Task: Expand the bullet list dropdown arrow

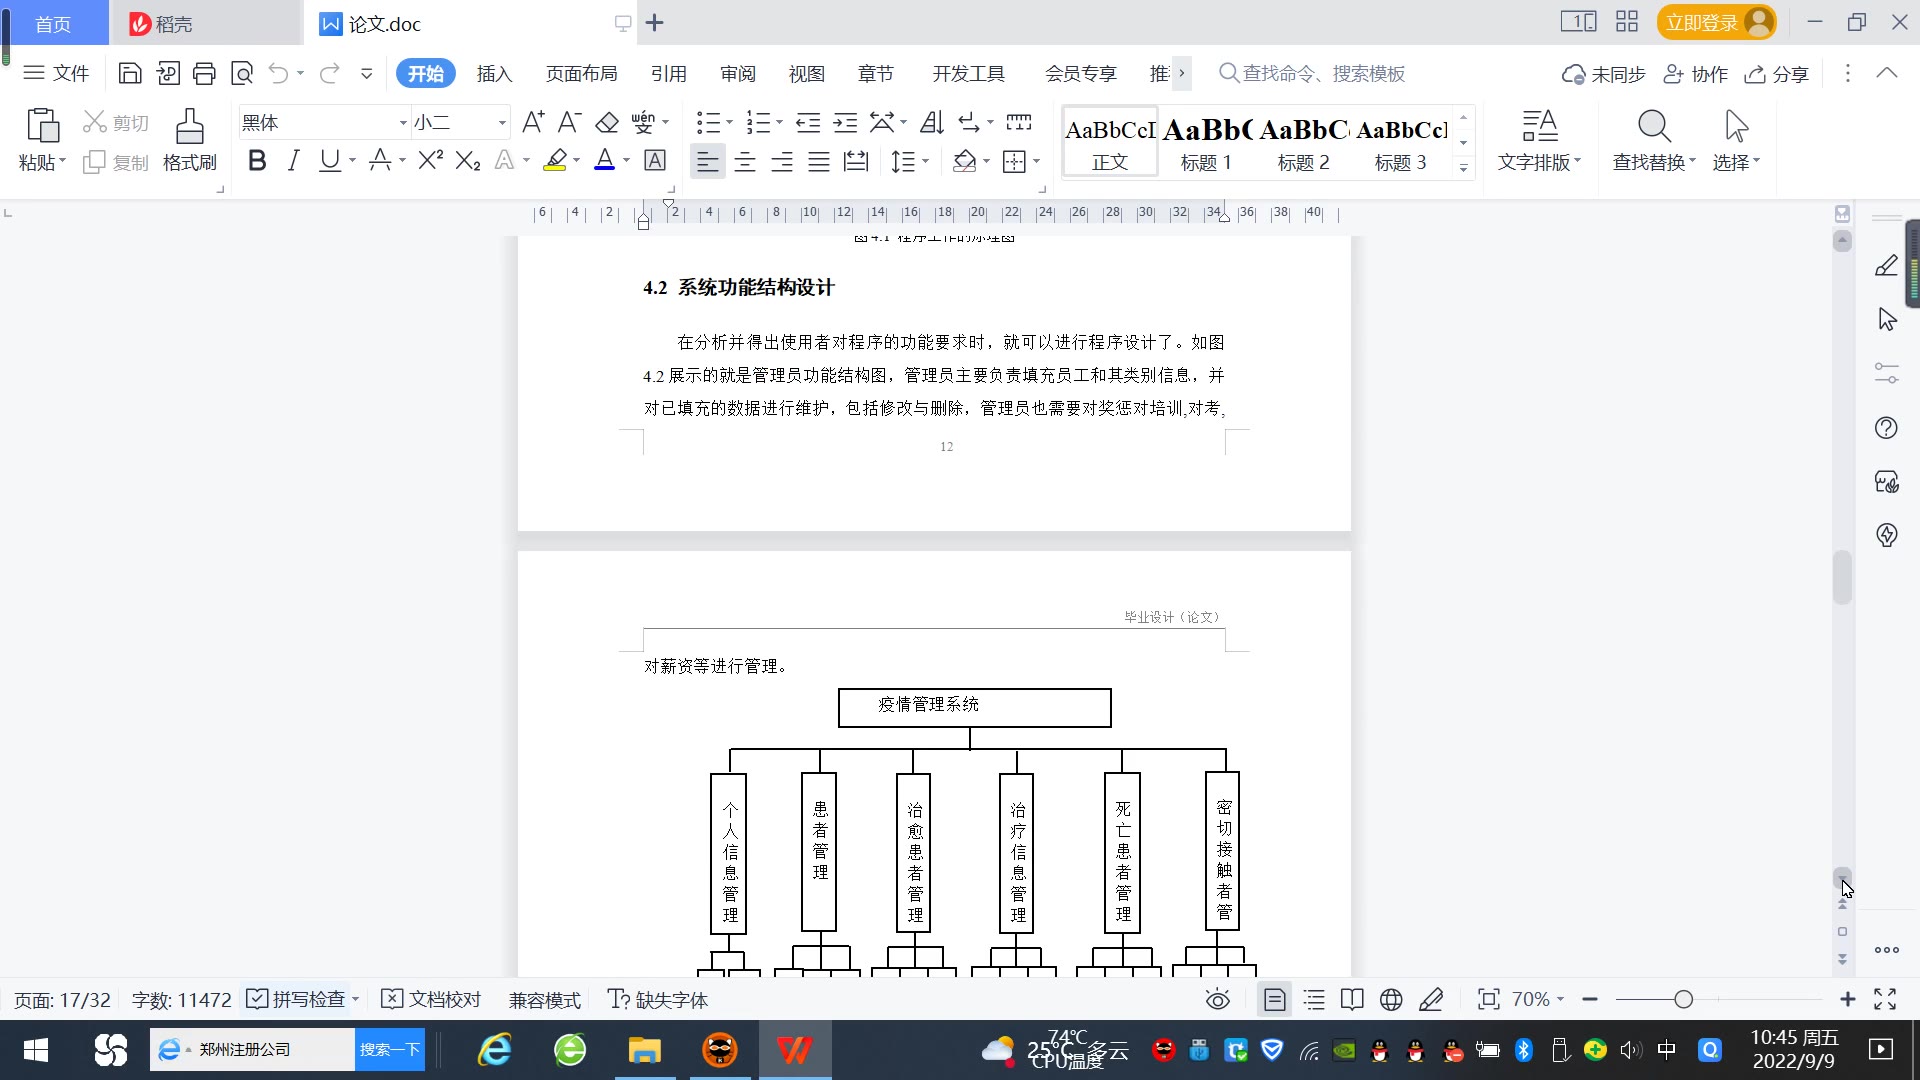Action: pos(729,123)
